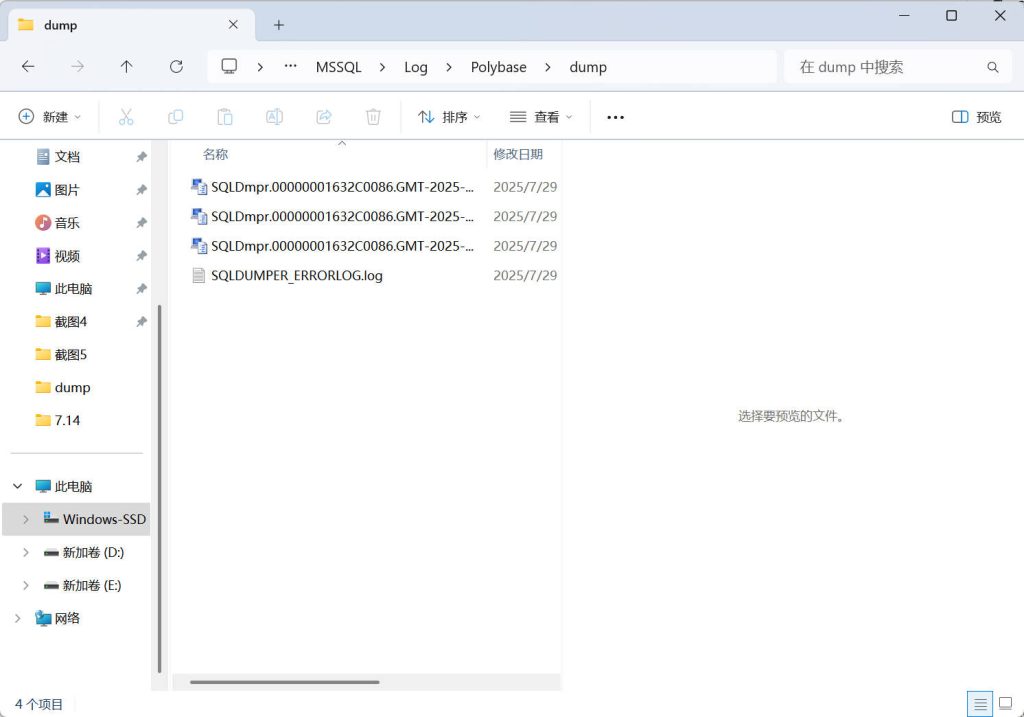Image resolution: width=1024 pixels, height=717 pixels.
Task: Click the 新建 new item button
Action: (x=50, y=117)
